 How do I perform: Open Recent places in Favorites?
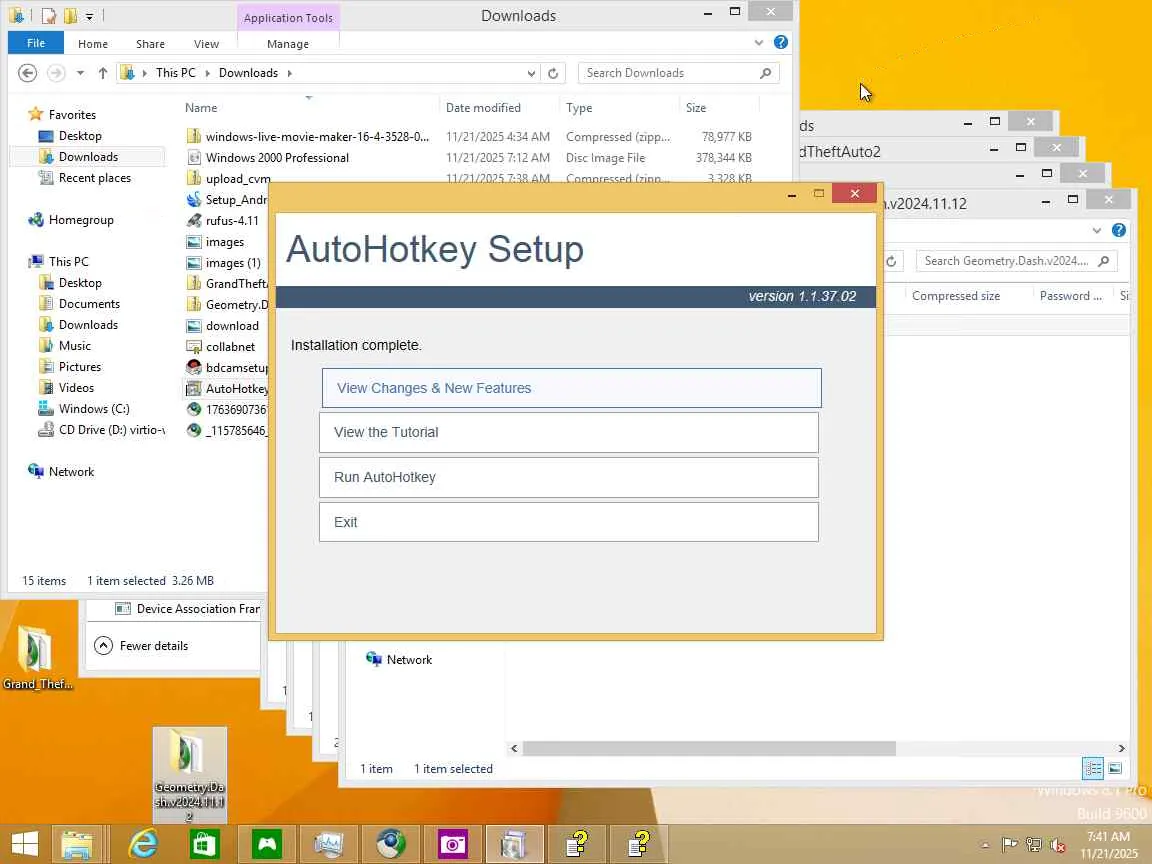(x=95, y=178)
